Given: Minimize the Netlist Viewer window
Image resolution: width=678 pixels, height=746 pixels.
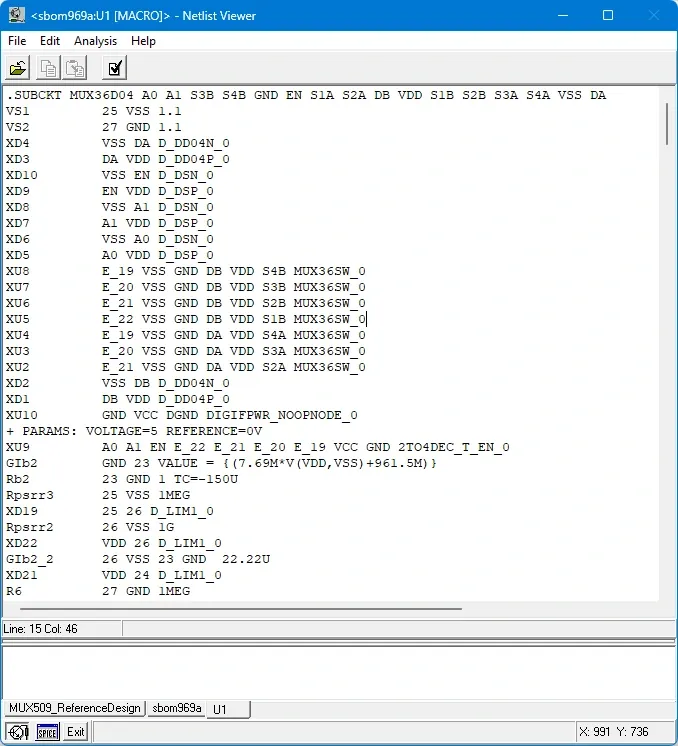Looking at the screenshot, I should 563,15.
